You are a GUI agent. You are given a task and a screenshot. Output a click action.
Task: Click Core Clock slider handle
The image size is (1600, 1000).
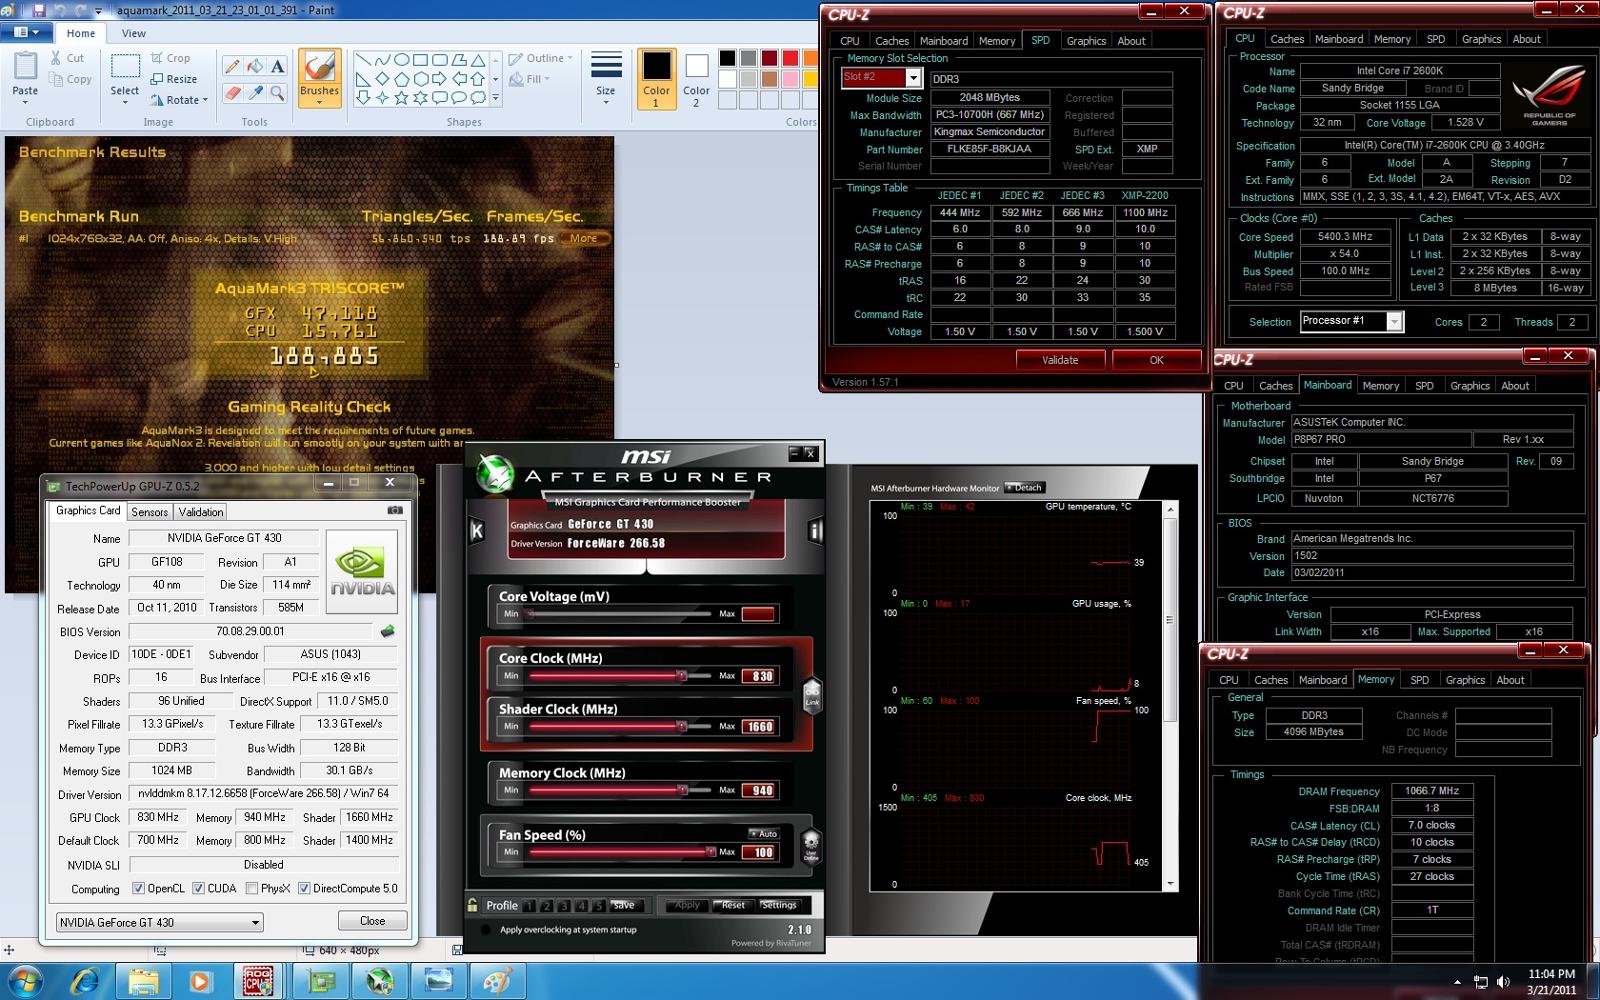(x=681, y=676)
